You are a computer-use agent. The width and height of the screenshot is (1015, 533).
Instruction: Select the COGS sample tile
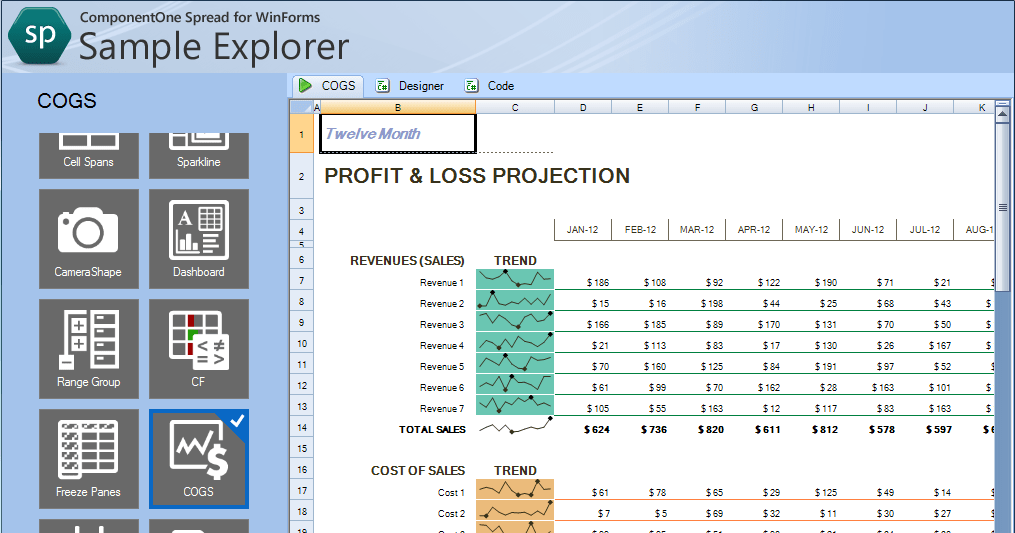click(x=199, y=459)
